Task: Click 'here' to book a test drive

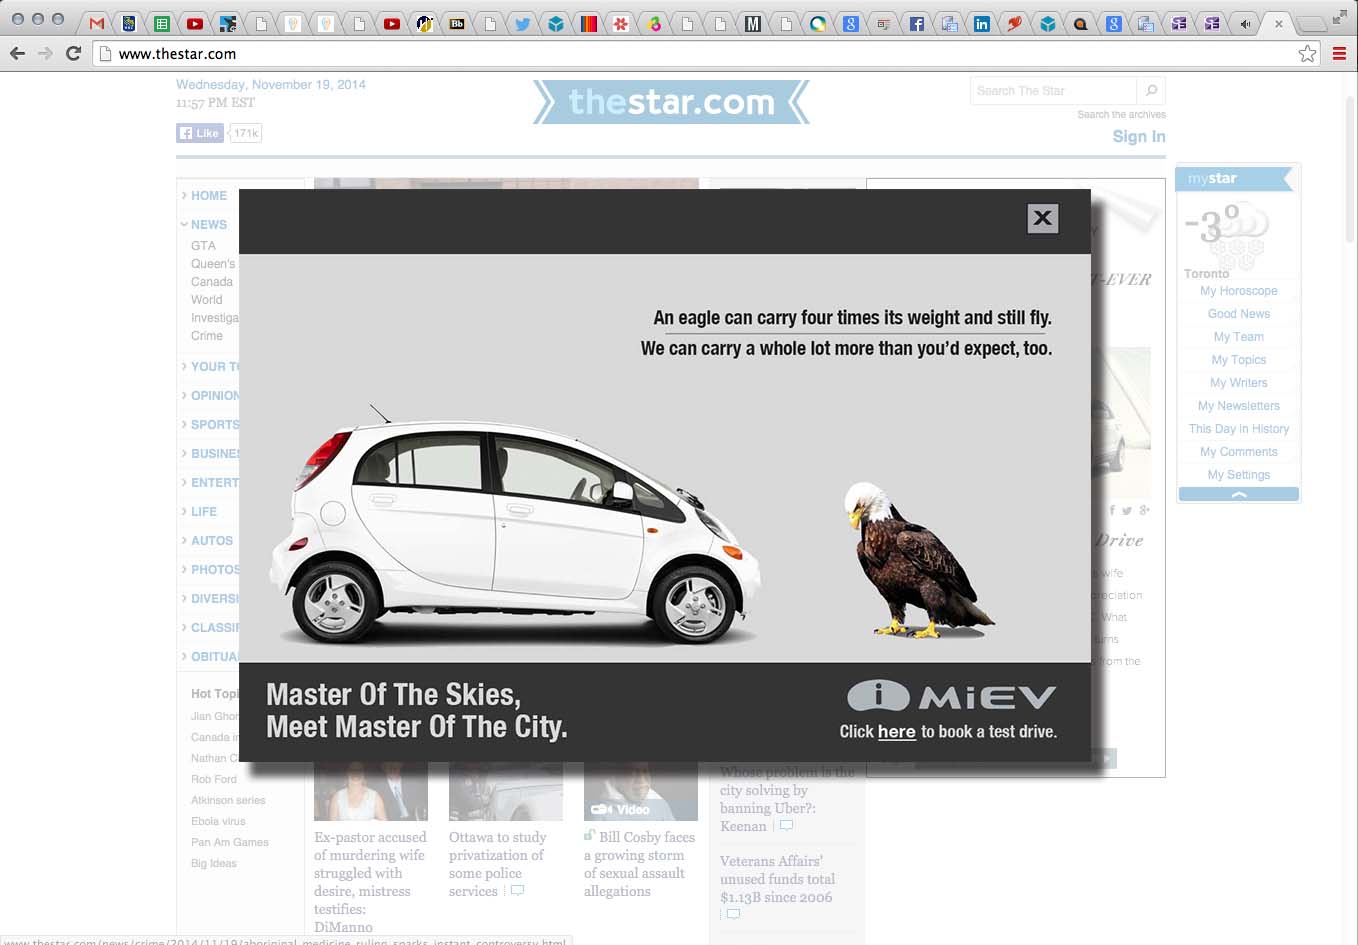Action: [x=896, y=731]
